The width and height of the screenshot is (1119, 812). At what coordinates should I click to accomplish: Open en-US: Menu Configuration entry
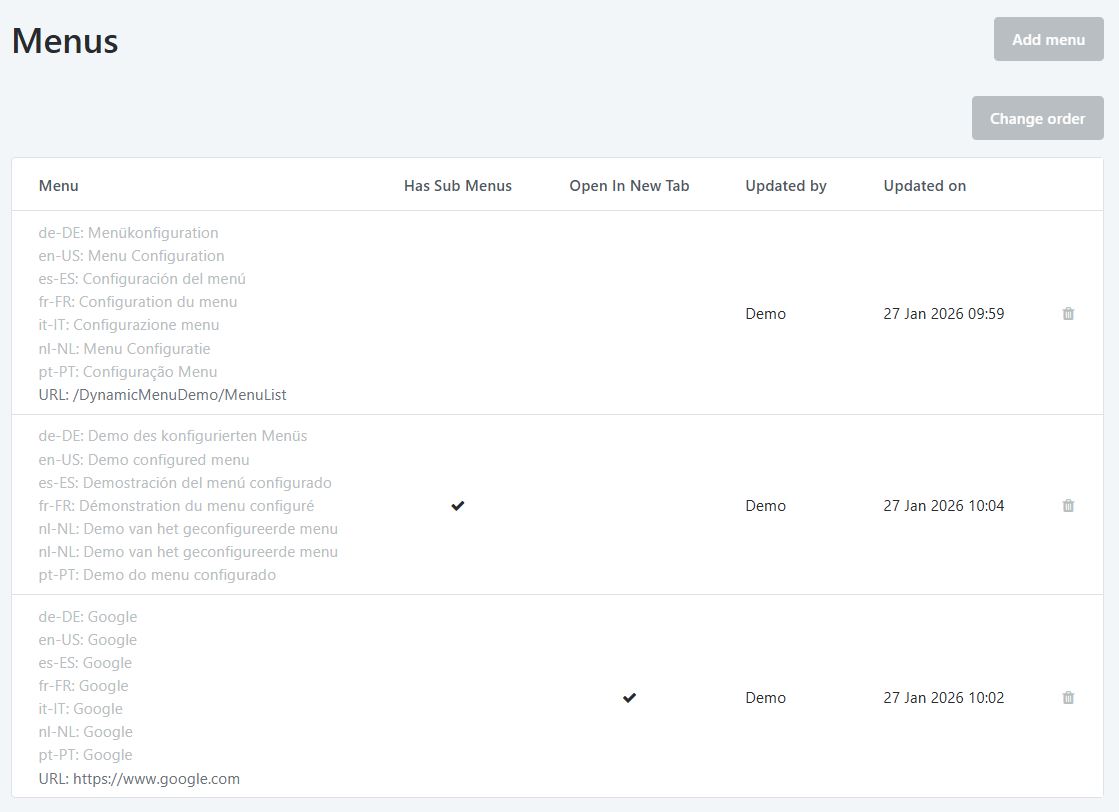(x=131, y=255)
